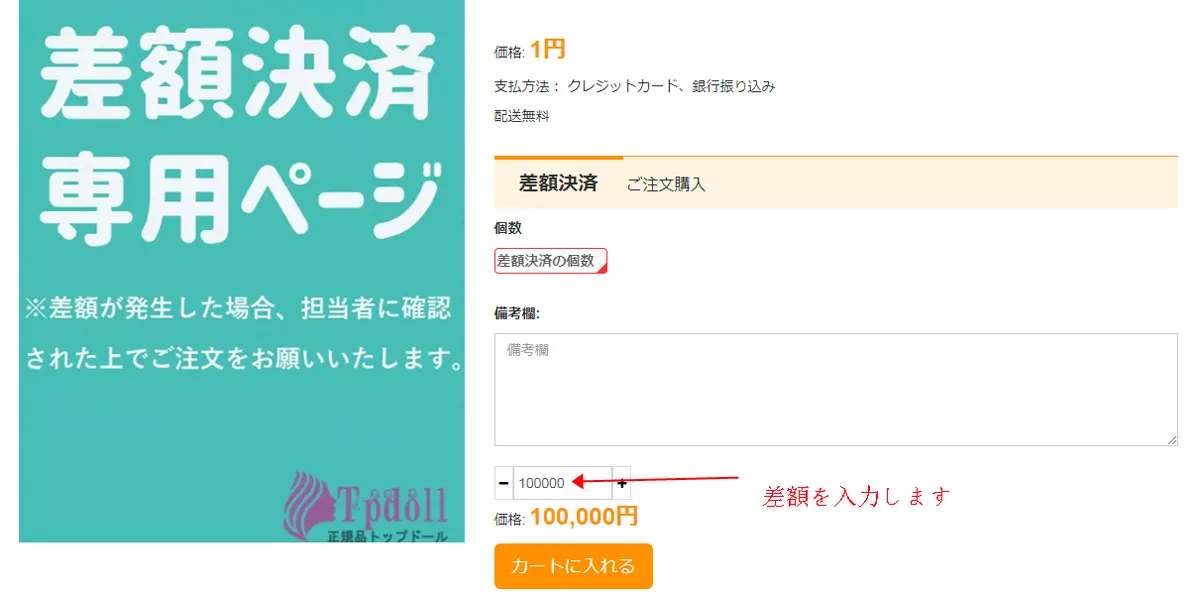This screenshot has height=600, width=1200.
Task: Open the ご注文購入 tab
Action: pos(666,184)
